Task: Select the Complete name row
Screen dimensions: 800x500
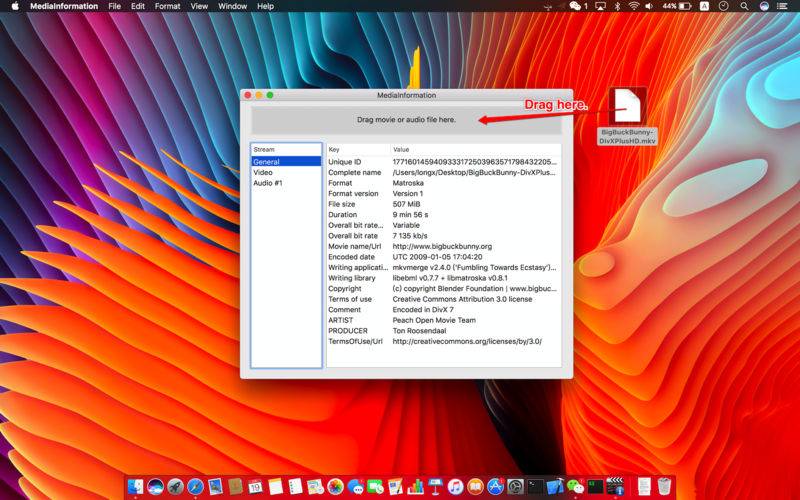Action: point(443,172)
